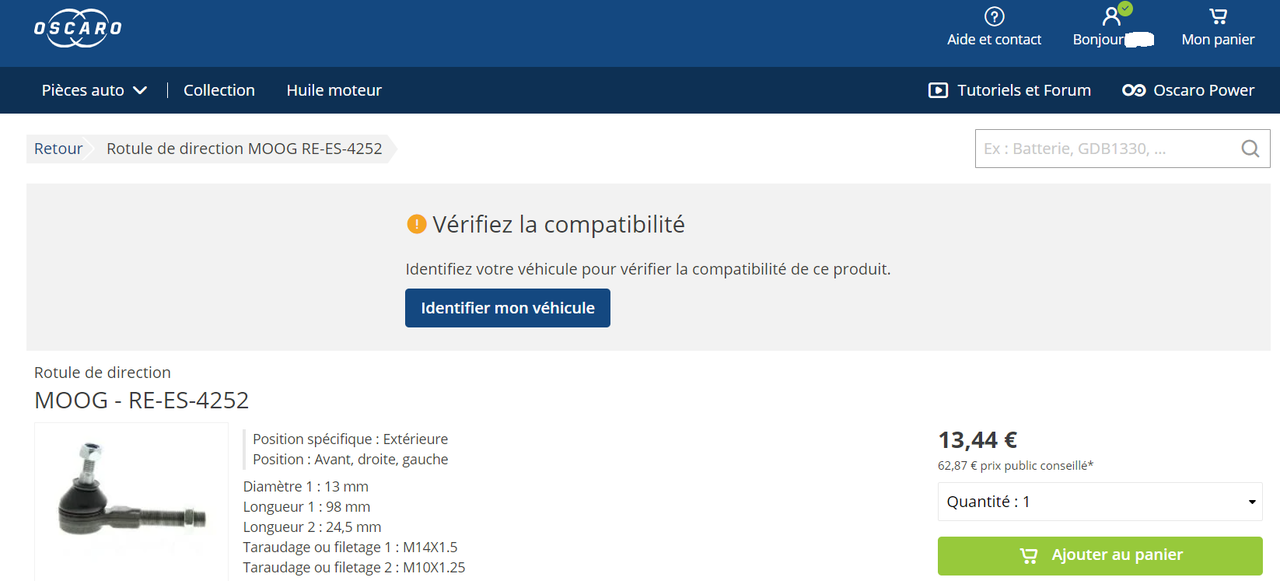Open the Mon panier cart icon
This screenshot has height=581, width=1280.
pos(1218,16)
